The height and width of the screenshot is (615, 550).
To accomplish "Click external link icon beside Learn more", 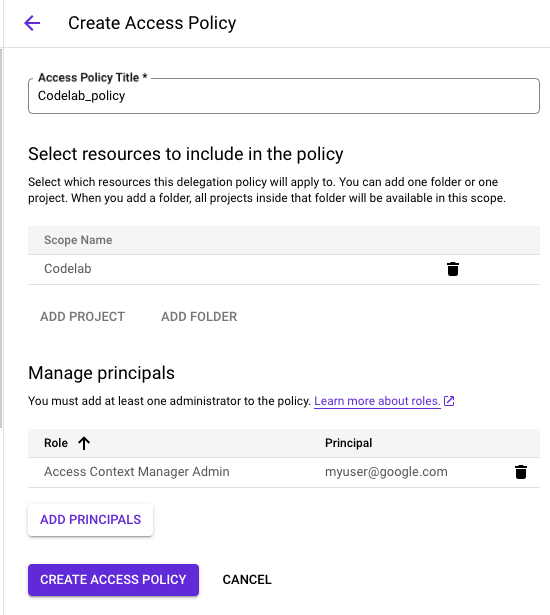I will pyautogui.click(x=449, y=401).
